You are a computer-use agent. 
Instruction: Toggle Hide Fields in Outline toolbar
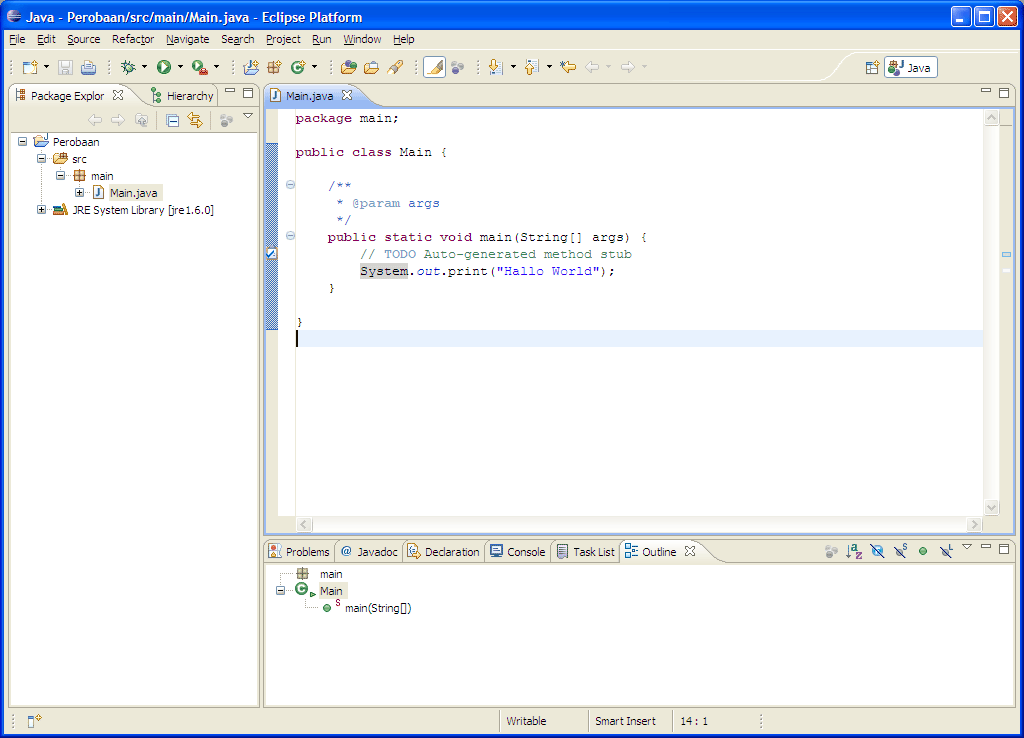pos(877,551)
